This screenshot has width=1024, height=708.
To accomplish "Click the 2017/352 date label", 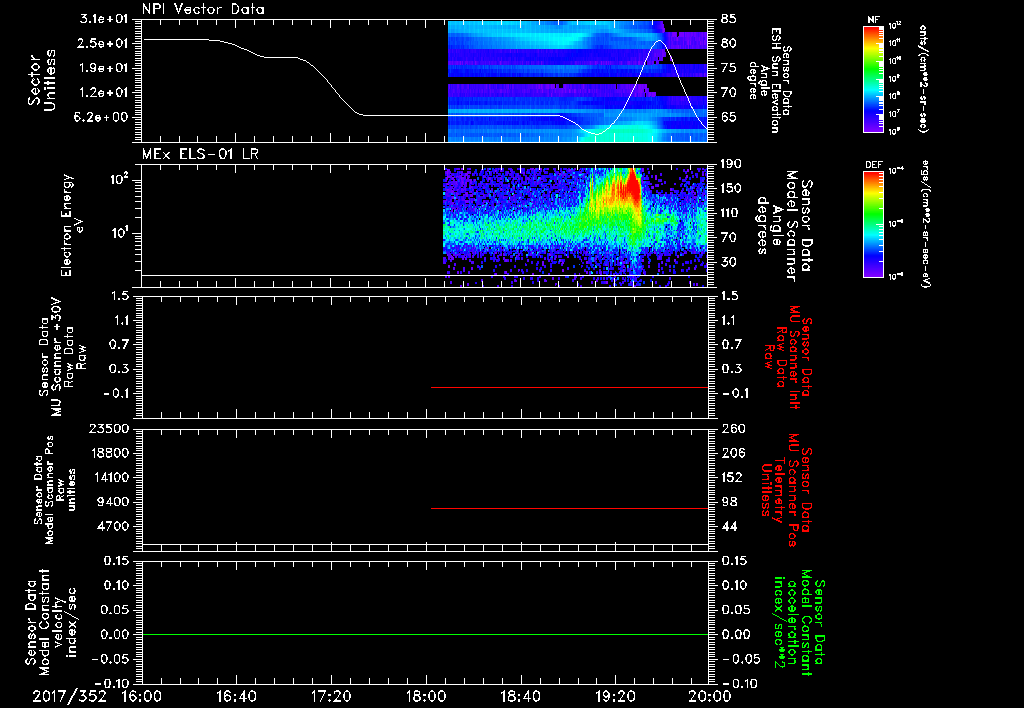I will [x=69, y=696].
